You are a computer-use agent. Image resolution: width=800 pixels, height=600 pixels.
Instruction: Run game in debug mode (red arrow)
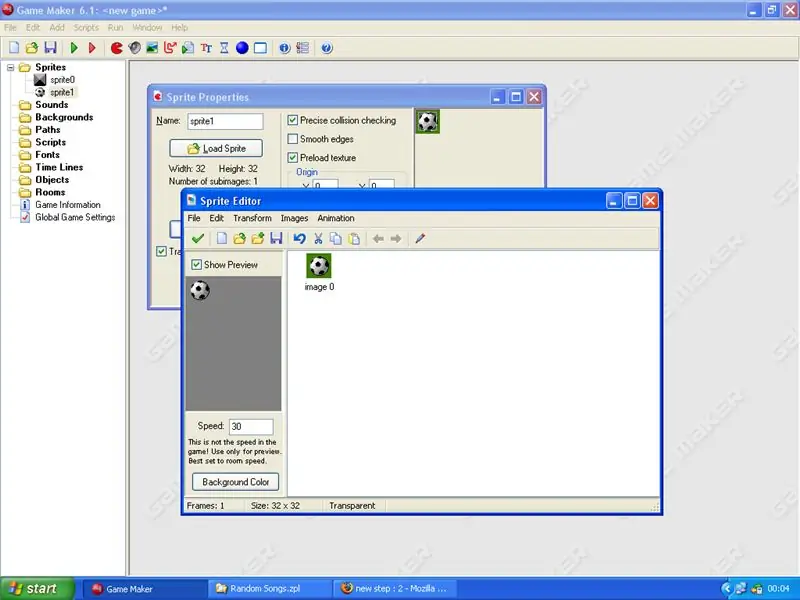coord(92,48)
